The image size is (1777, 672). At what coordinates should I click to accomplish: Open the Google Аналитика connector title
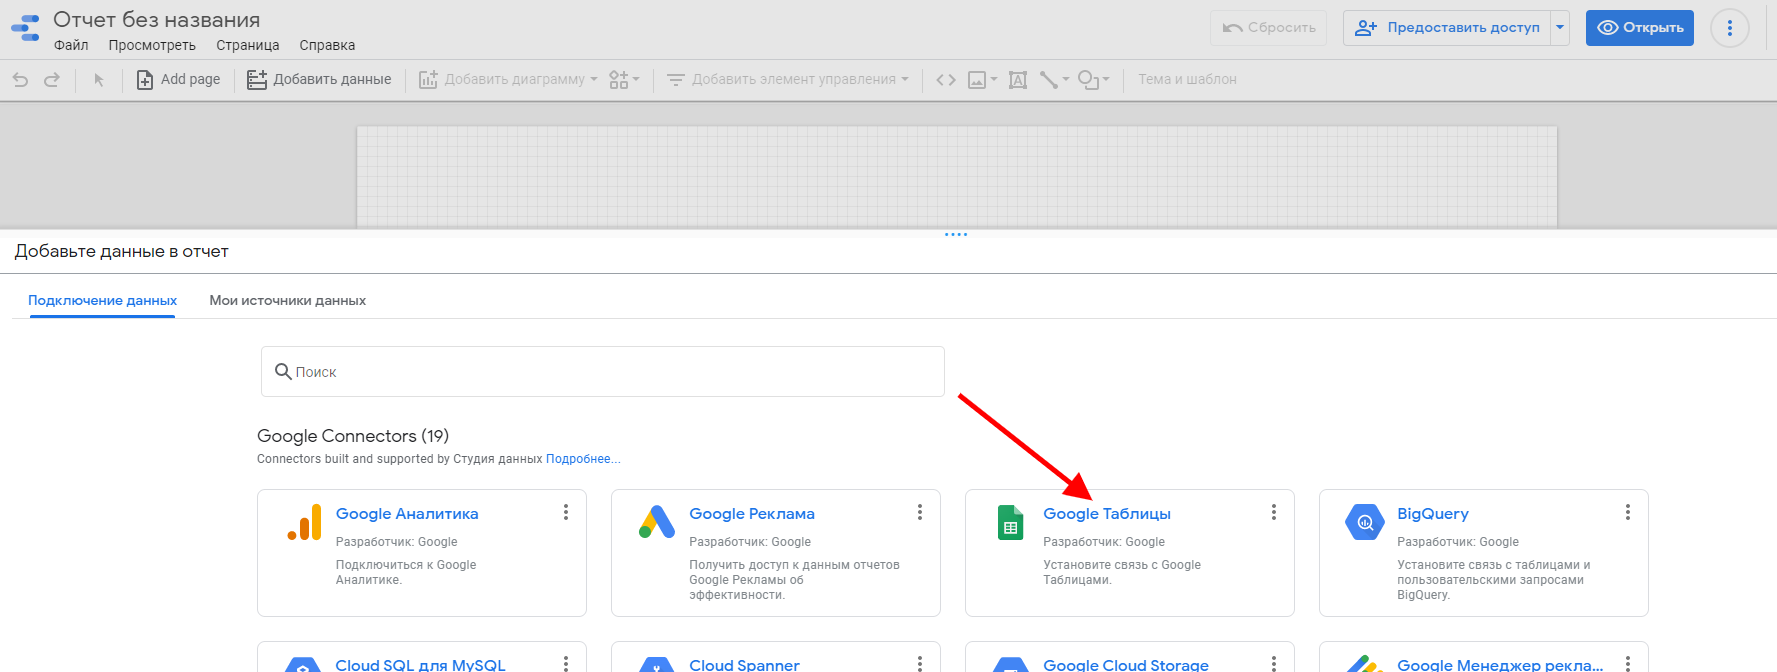pos(407,513)
